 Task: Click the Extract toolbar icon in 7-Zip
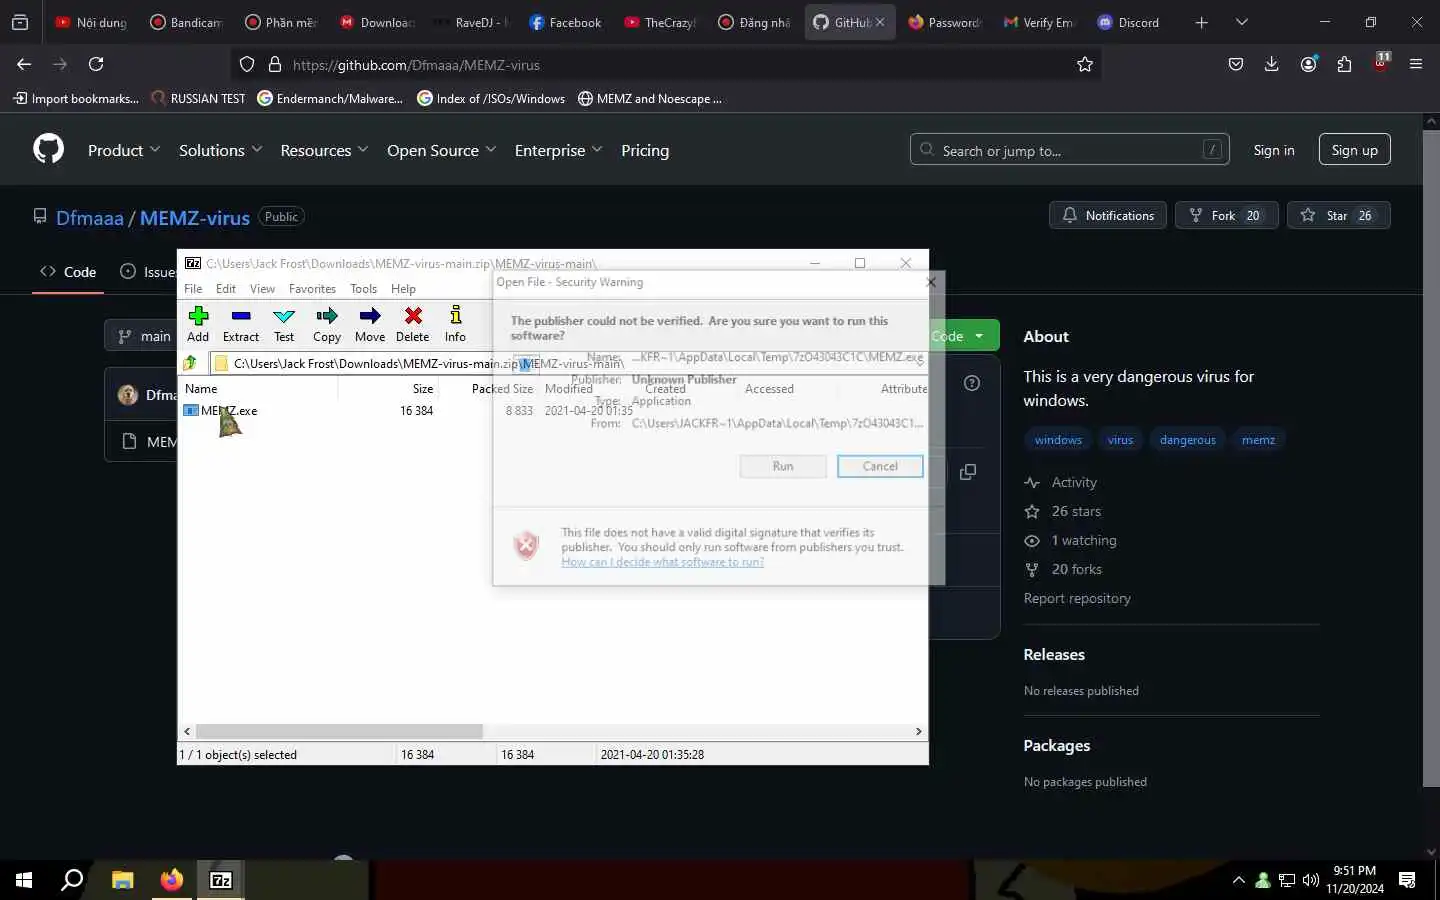click(240, 316)
